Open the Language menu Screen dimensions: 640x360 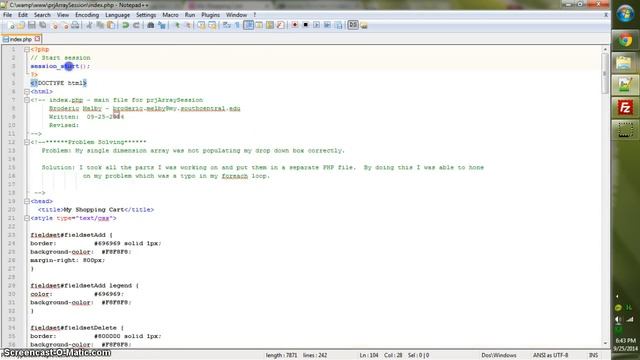(x=117, y=15)
